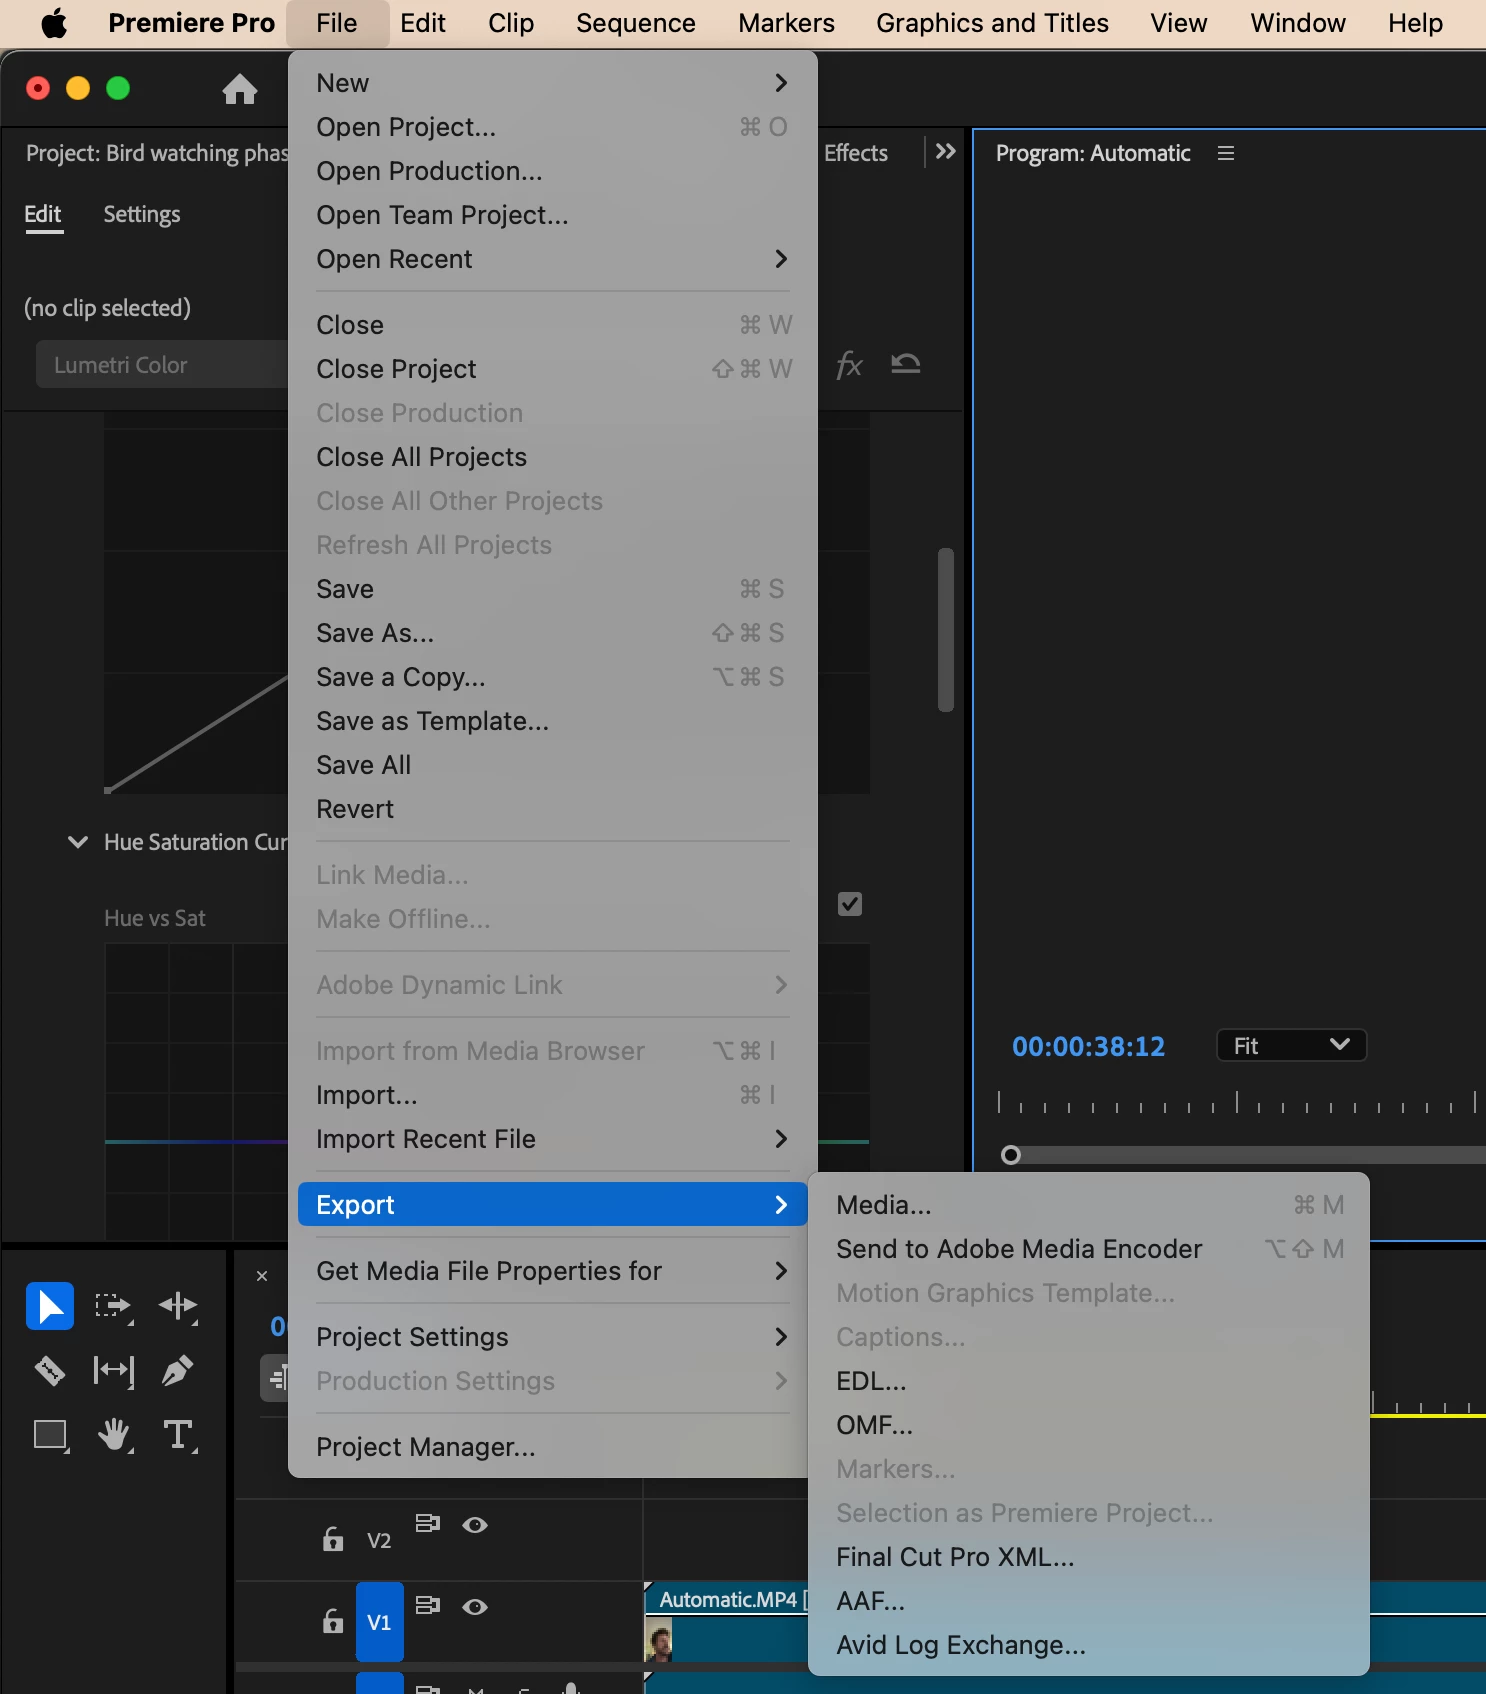Expand Get Media File Properties for submenu
The width and height of the screenshot is (1486, 1694).
point(553,1271)
